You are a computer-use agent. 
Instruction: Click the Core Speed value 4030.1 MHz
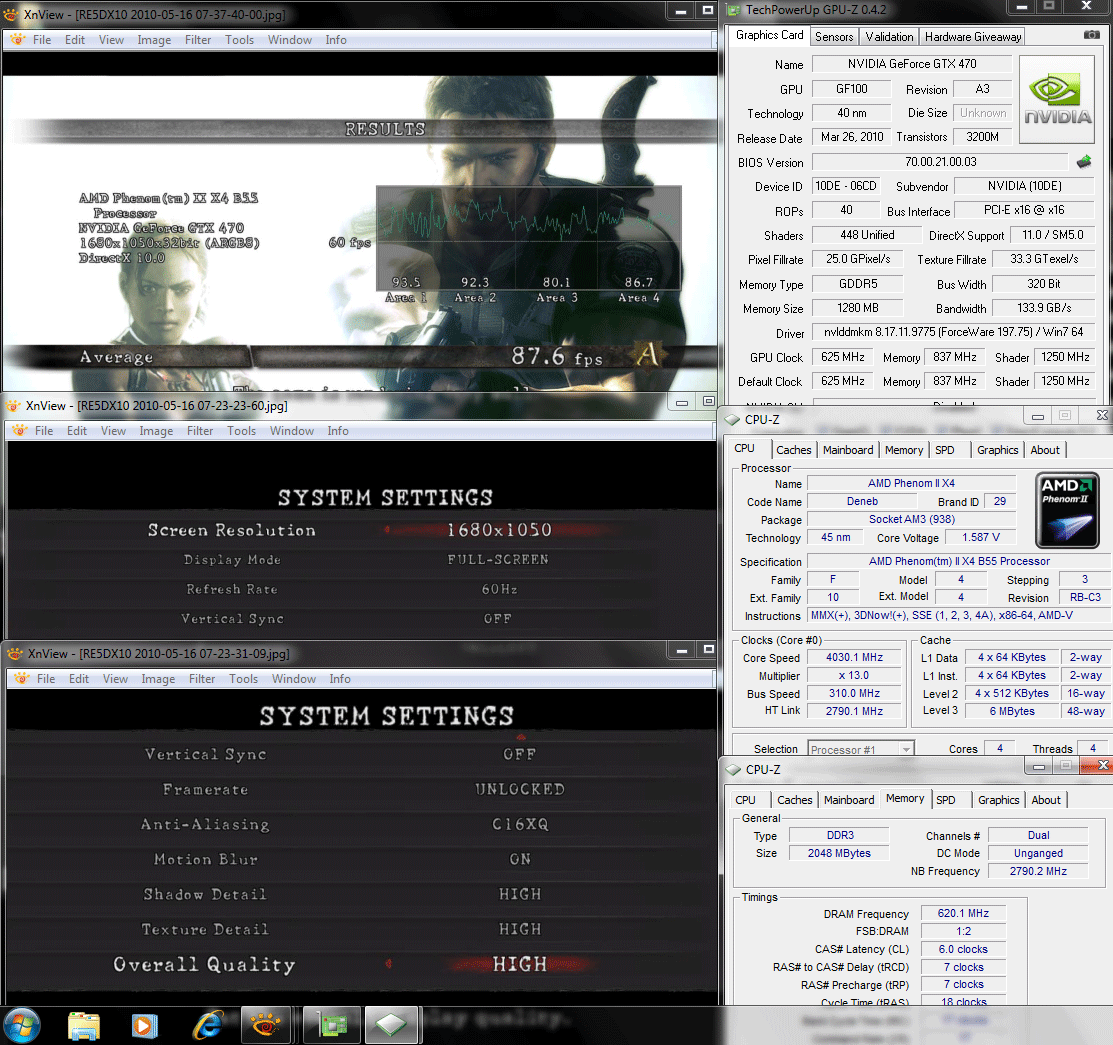[854, 657]
